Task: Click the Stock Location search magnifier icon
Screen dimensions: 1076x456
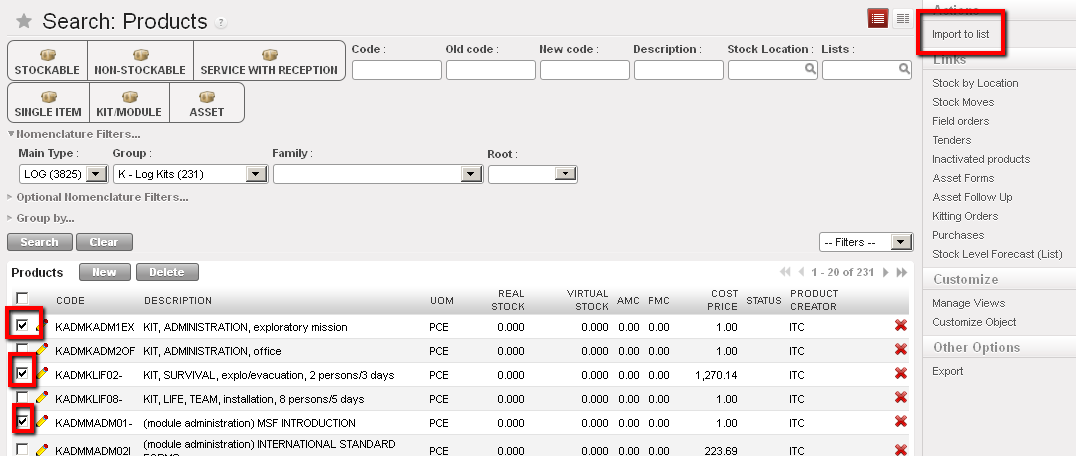Action: [811, 70]
